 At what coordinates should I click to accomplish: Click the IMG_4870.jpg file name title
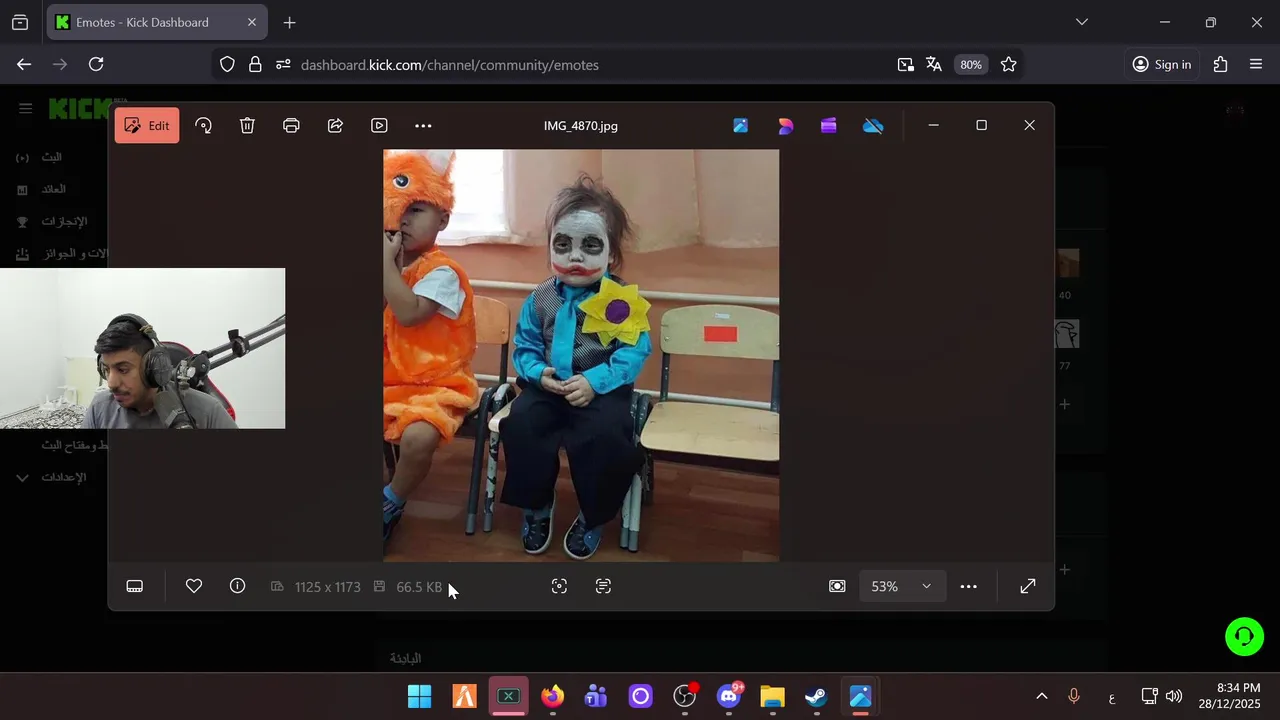(580, 126)
